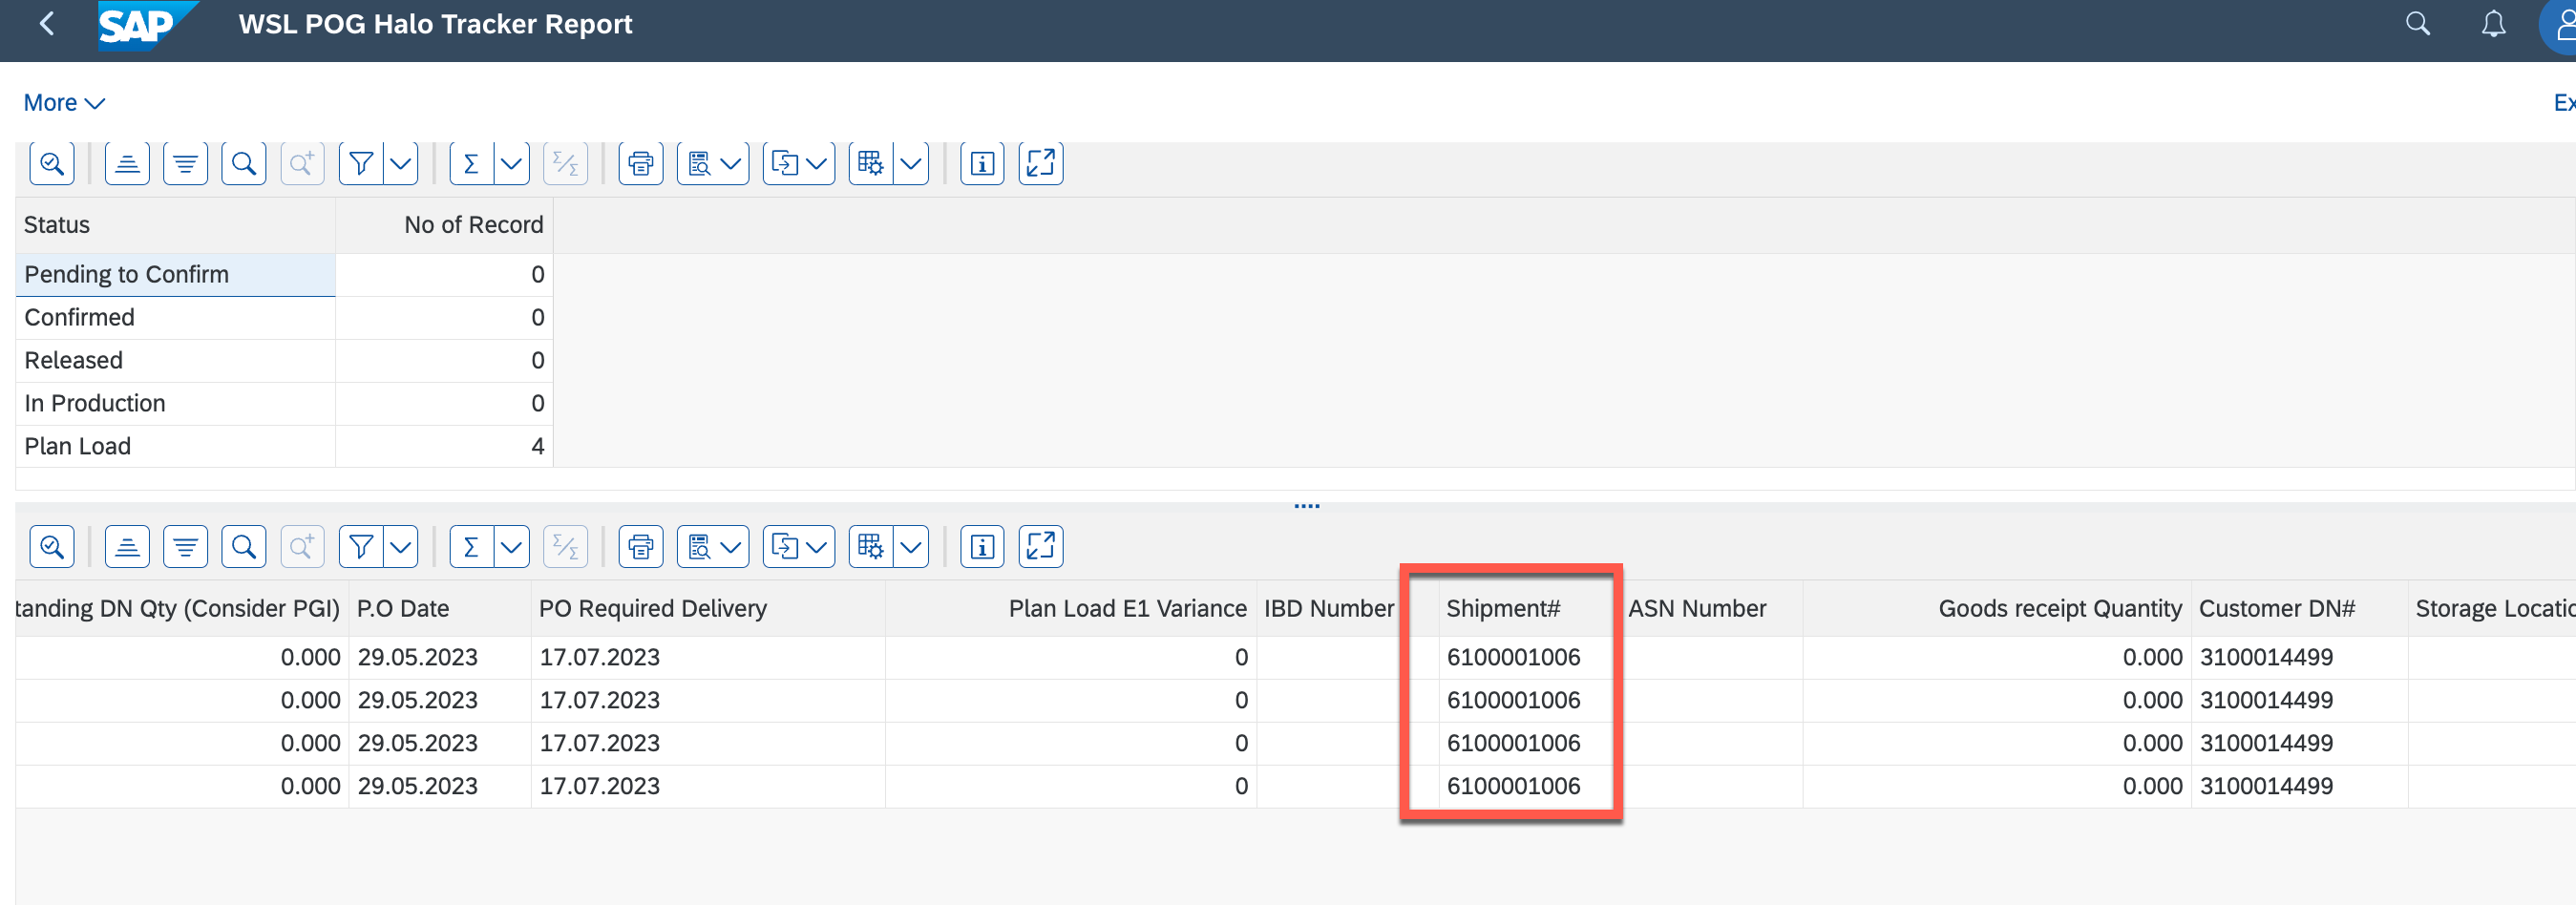Click the information icon in lower toolbar
The height and width of the screenshot is (905, 2576).
pyautogui.click(x=982, y=547)
